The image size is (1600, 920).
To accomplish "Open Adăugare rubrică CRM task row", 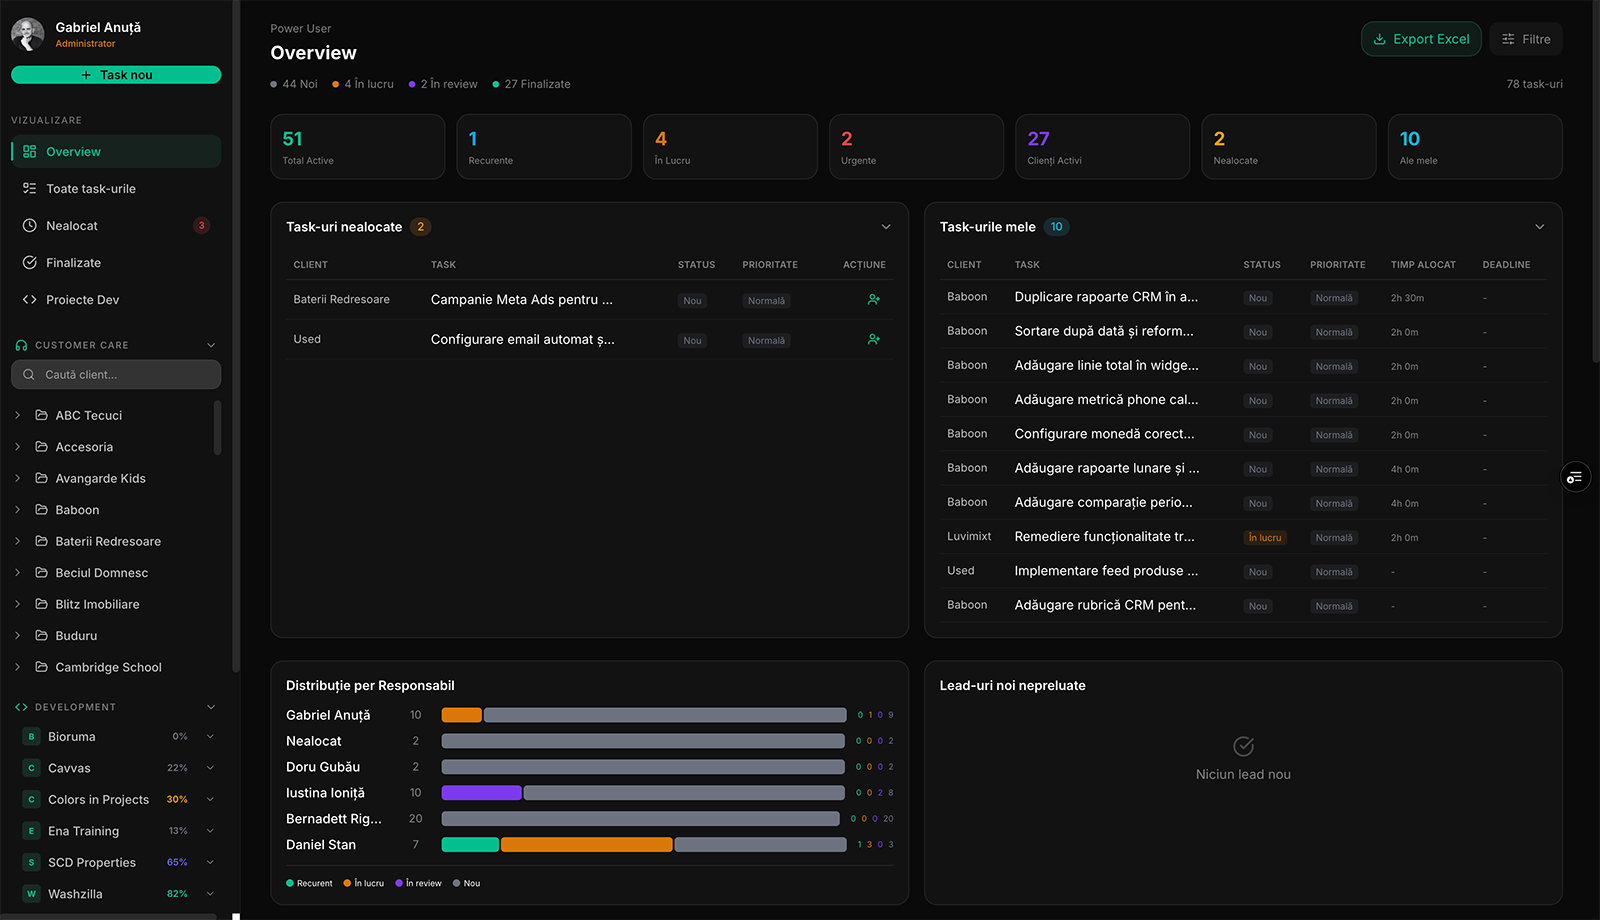I will (x=1243, y=605).
